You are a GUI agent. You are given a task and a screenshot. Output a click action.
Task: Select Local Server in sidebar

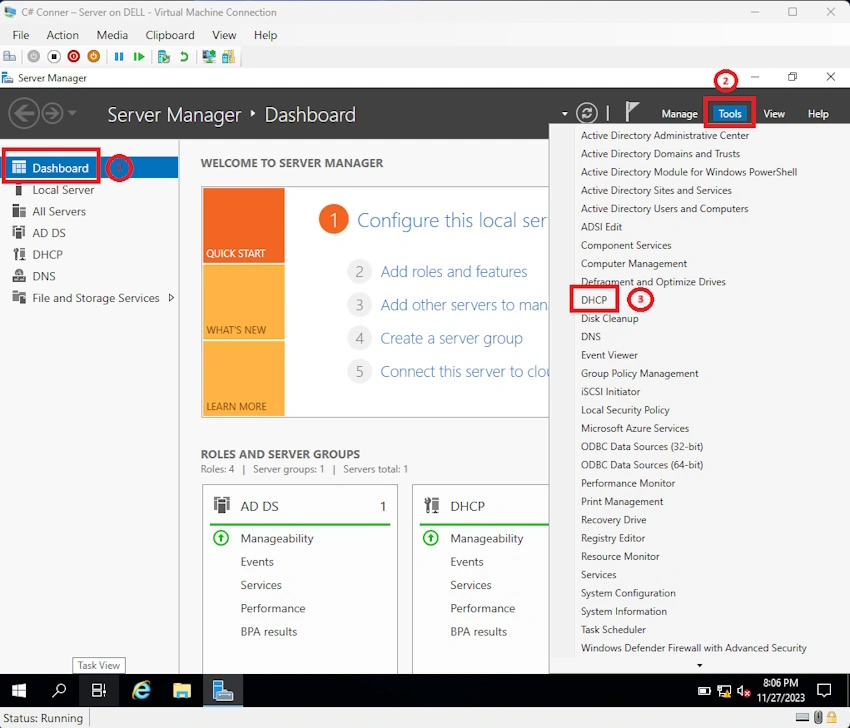(63, 190)
